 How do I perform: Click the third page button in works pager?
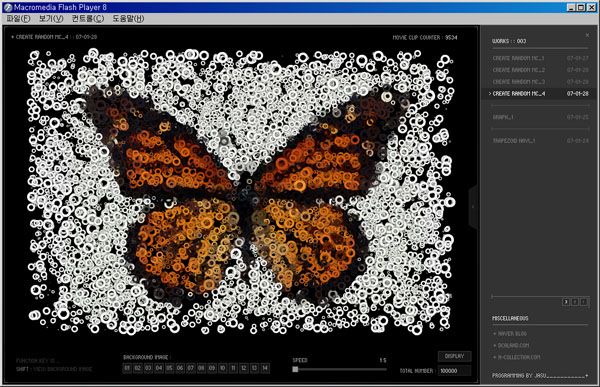[x=584, y=302]
